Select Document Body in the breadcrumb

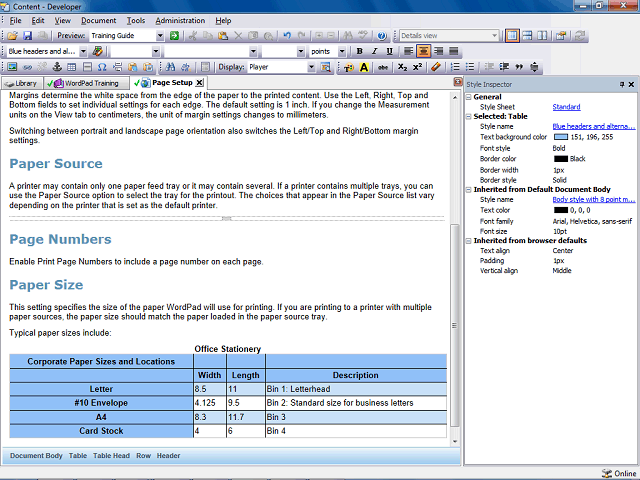(36, 456)
